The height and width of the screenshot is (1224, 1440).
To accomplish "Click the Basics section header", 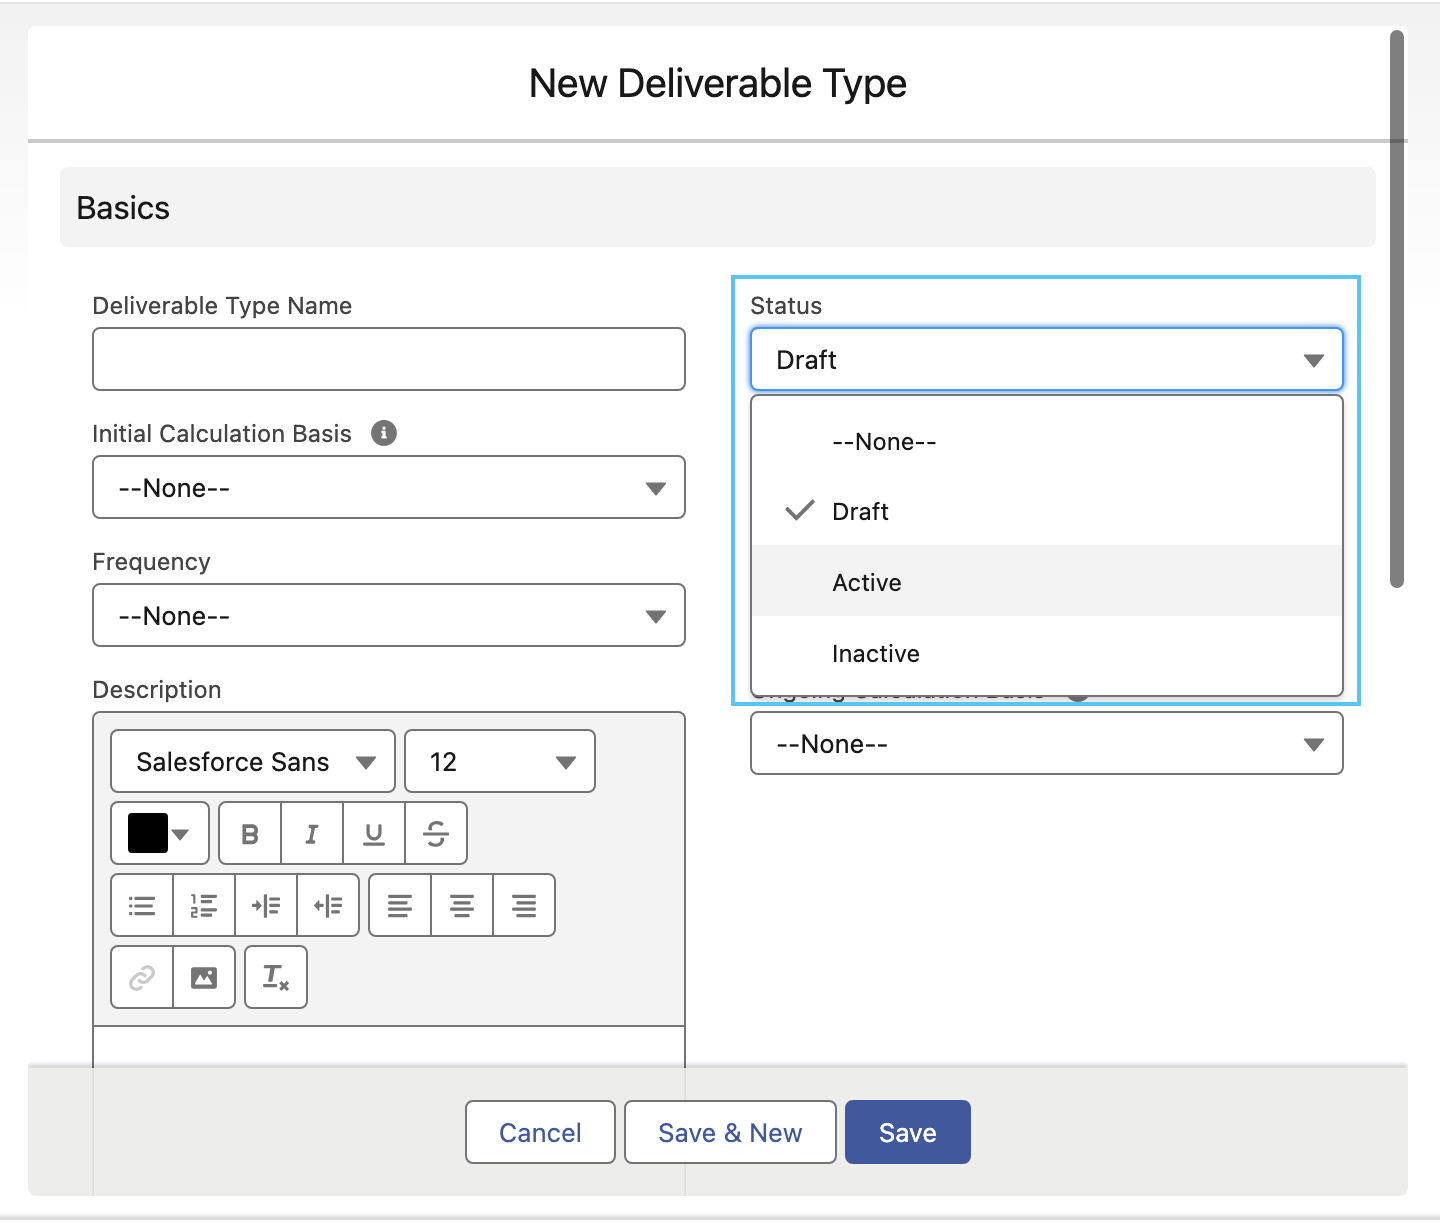I will tap(718, 207).
